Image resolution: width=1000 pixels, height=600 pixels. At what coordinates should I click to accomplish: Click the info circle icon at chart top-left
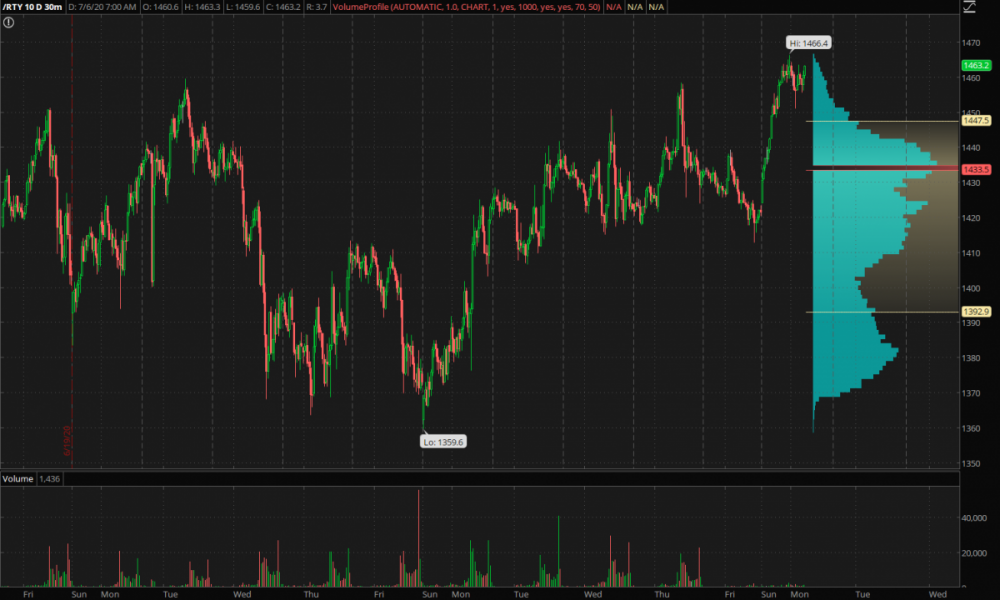[x=8, y=22]
